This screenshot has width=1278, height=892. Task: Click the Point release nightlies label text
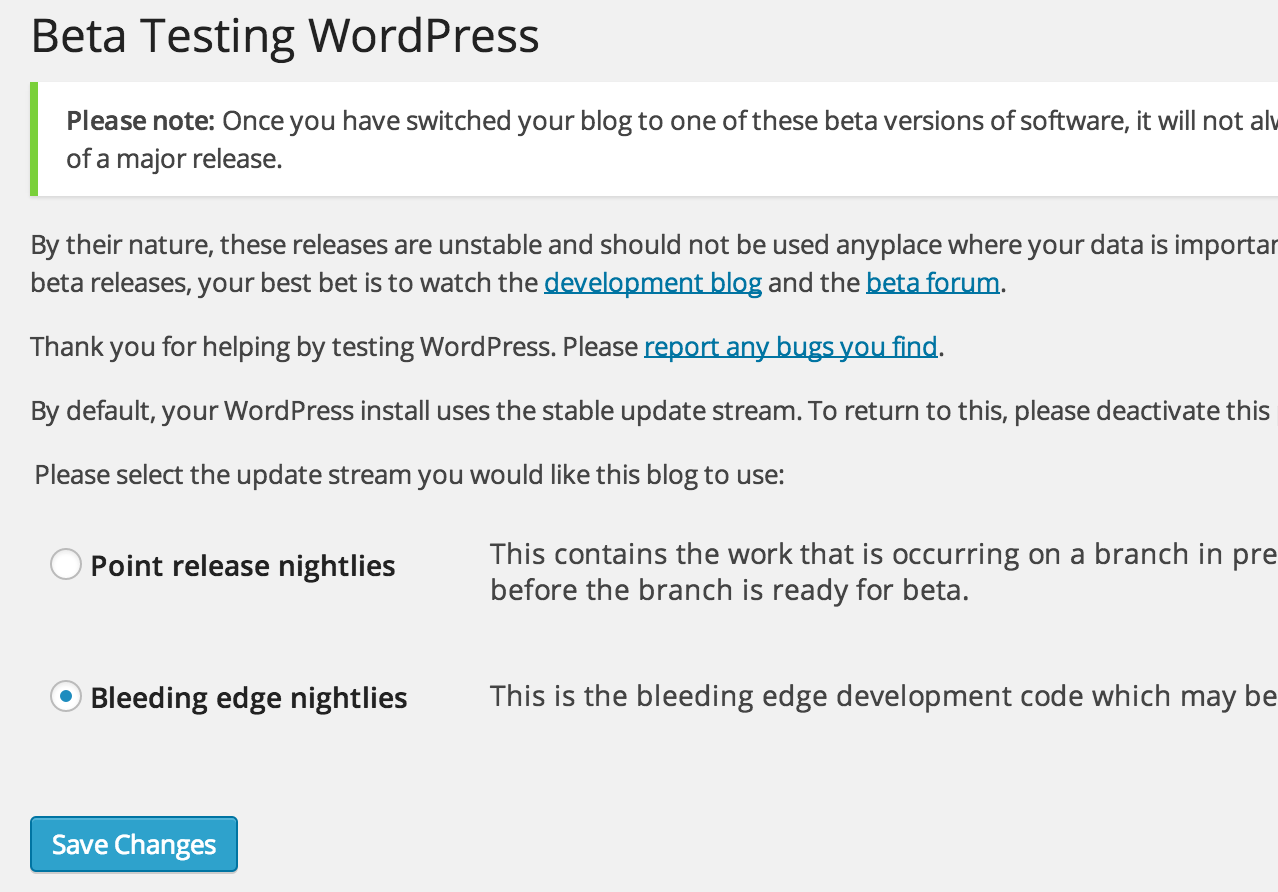pos(243,566)
